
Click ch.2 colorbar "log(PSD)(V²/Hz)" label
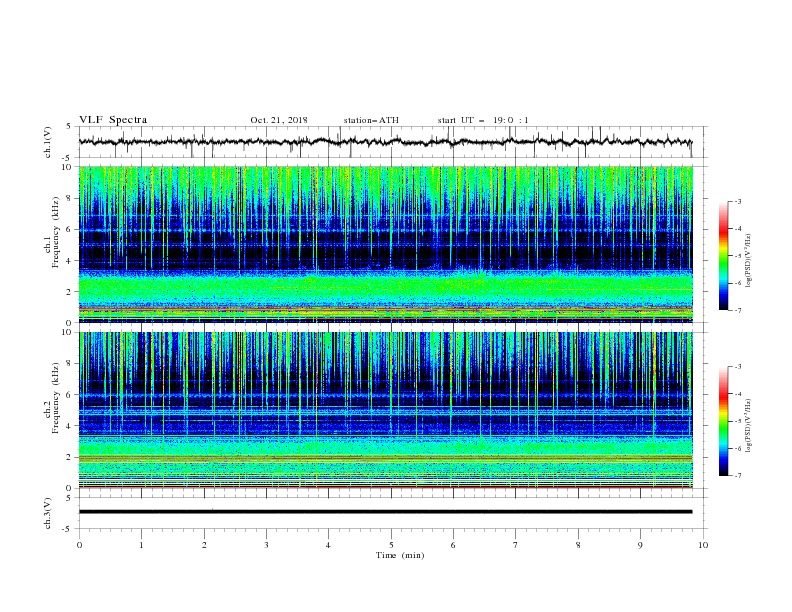pyautogui.click(x=749, y=425)
